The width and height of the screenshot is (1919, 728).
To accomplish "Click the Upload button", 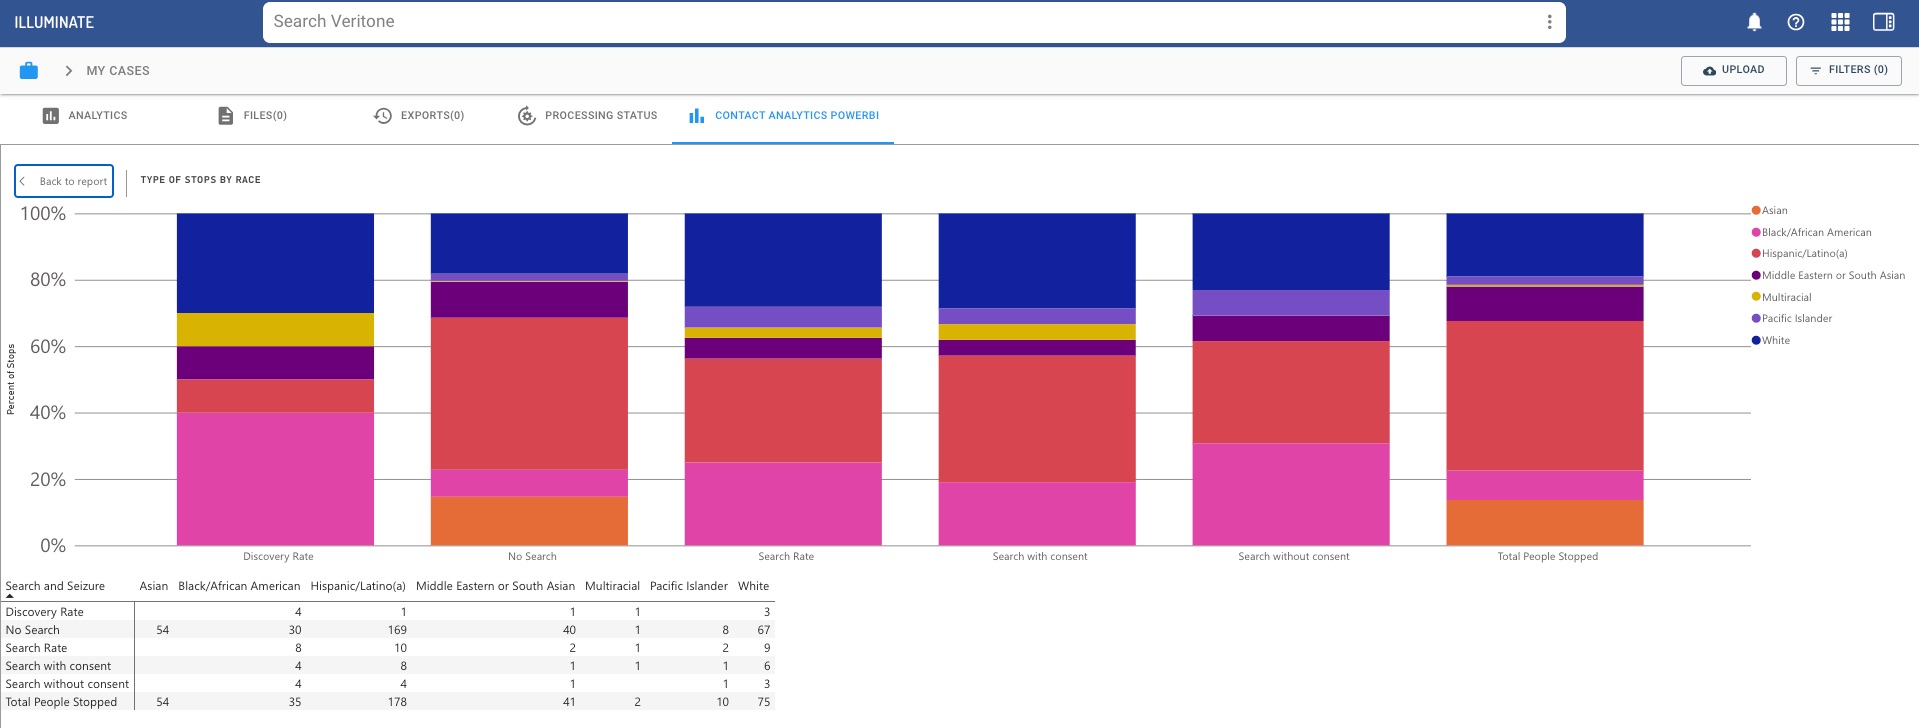I will coord(1733,70).
